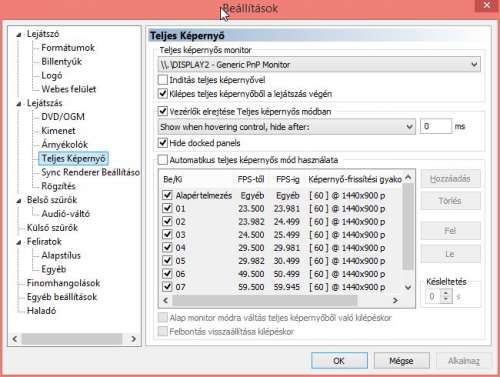Open Audió-váltó settings
The height and width of the screenshot is (377, 500).
[x=66, y=214]
